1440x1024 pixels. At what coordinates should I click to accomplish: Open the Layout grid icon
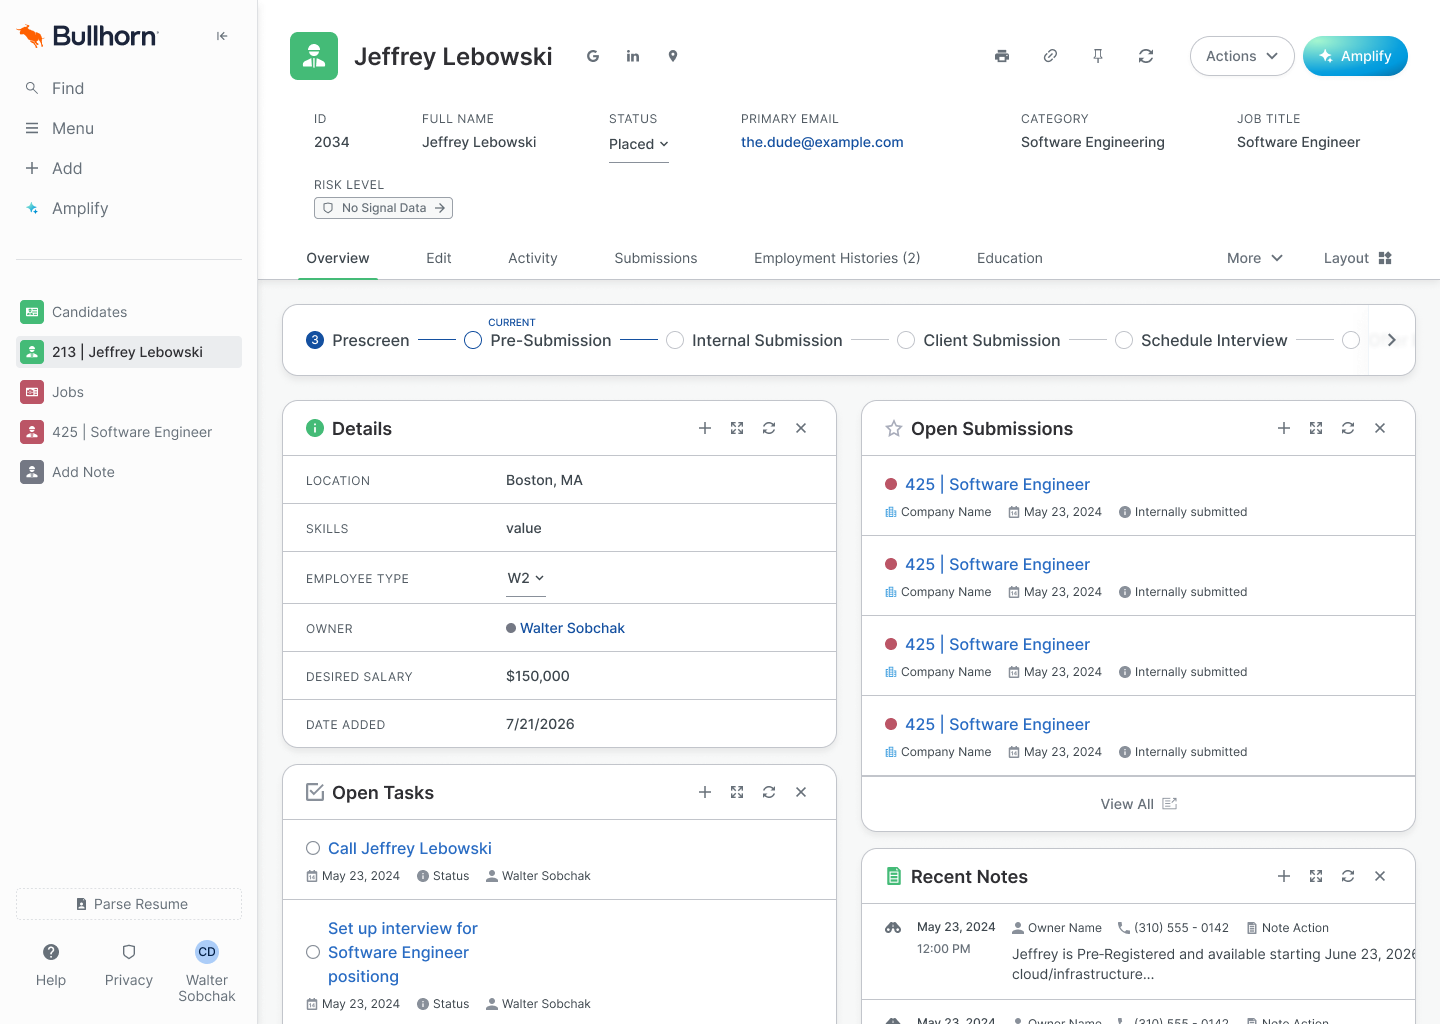click(x=1385, y=258)
